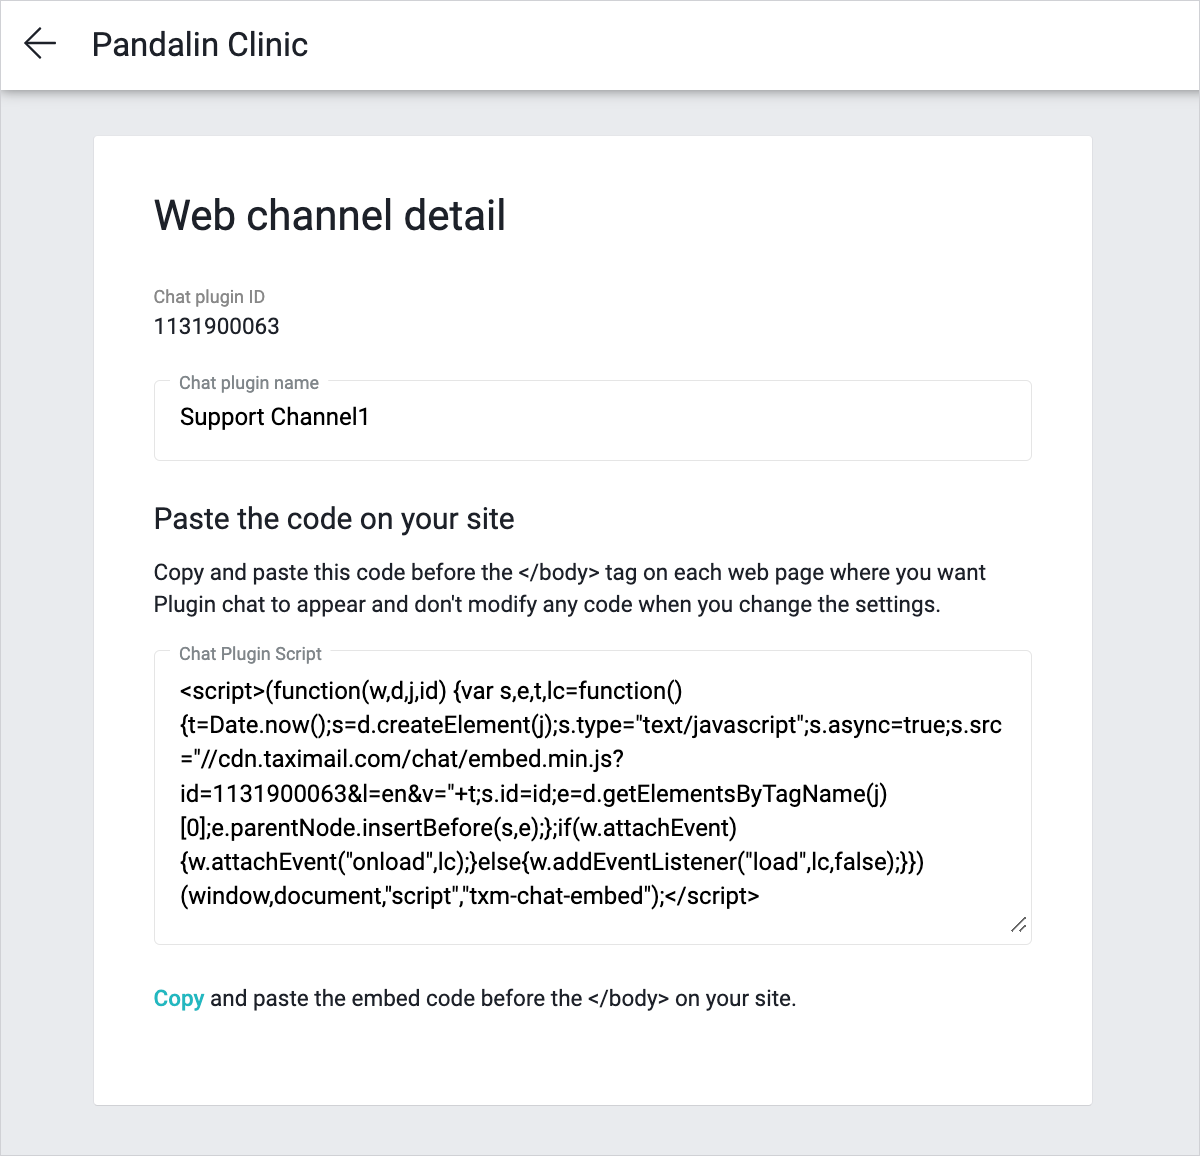Click the Chat plugin name floating label
Viewport: 1200px width, 1156px height.
248,383
